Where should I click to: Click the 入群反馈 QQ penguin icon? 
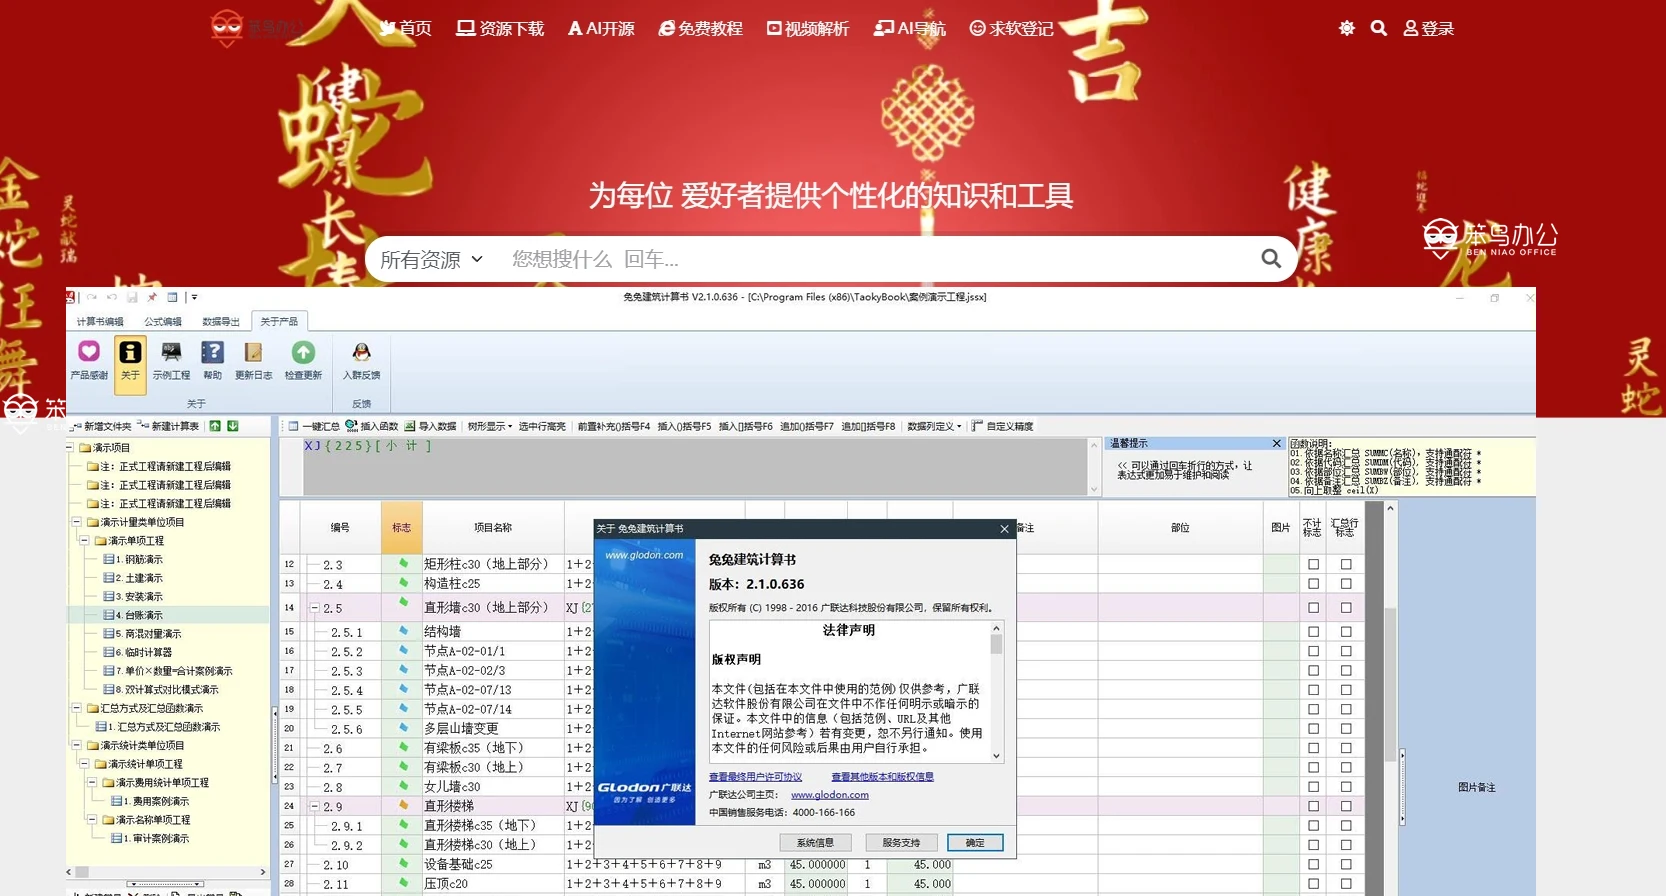coord(361,352)
